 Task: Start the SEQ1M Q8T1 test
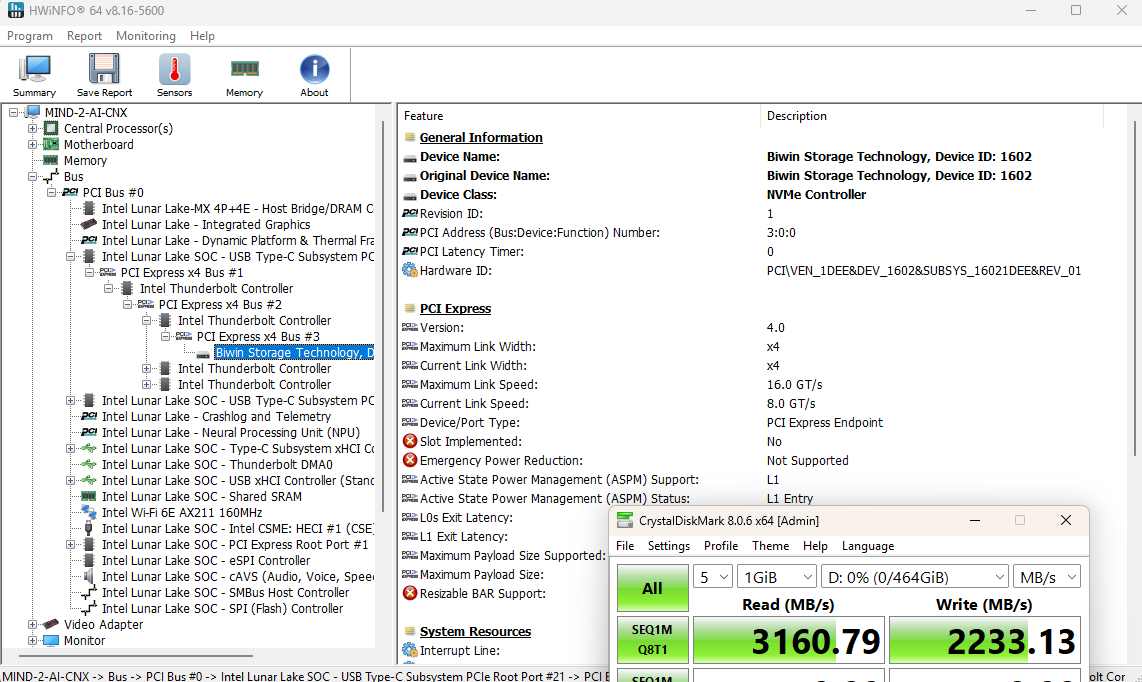pos(653,639)
